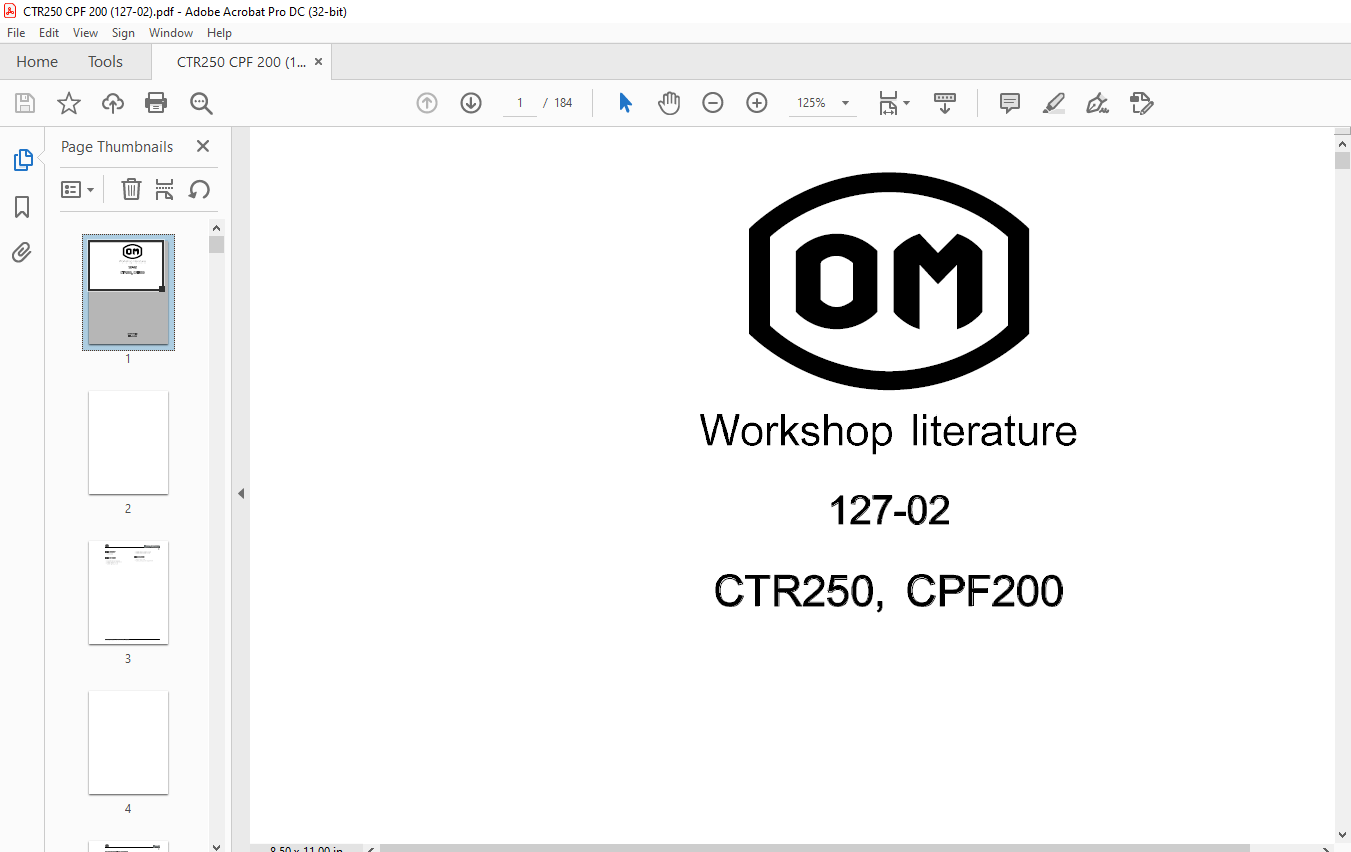Image resolution: width=1351 pixels, height=852 pixels.
Task: Close the Page Thumbnails panel
Action: coord(203,146)
